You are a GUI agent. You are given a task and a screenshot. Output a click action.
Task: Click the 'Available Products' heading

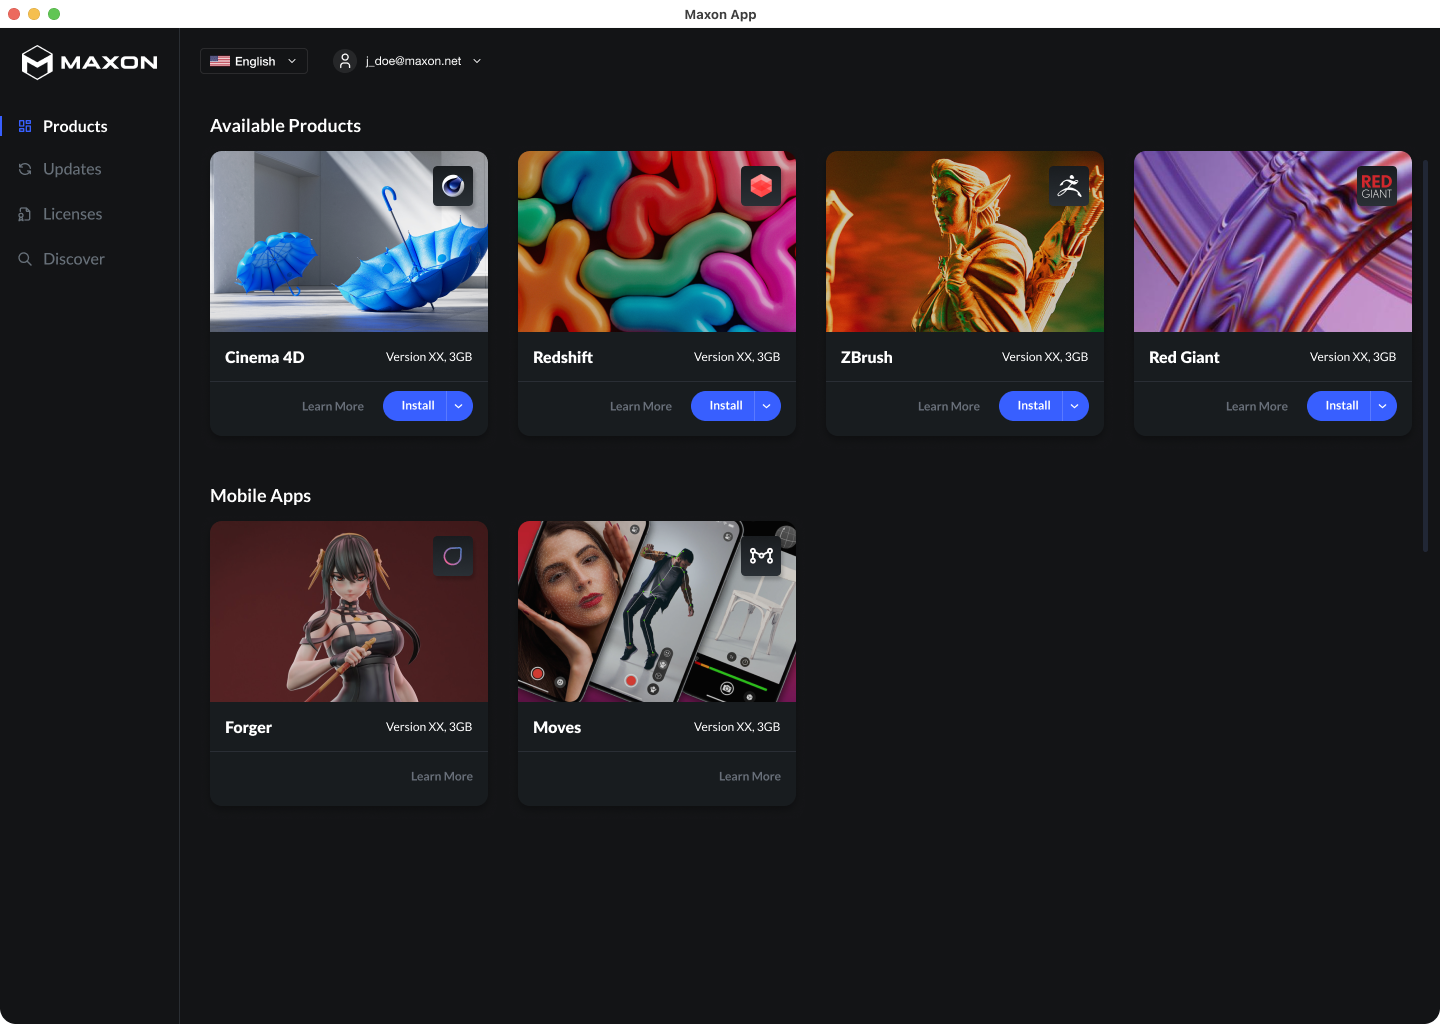[285, 126]
